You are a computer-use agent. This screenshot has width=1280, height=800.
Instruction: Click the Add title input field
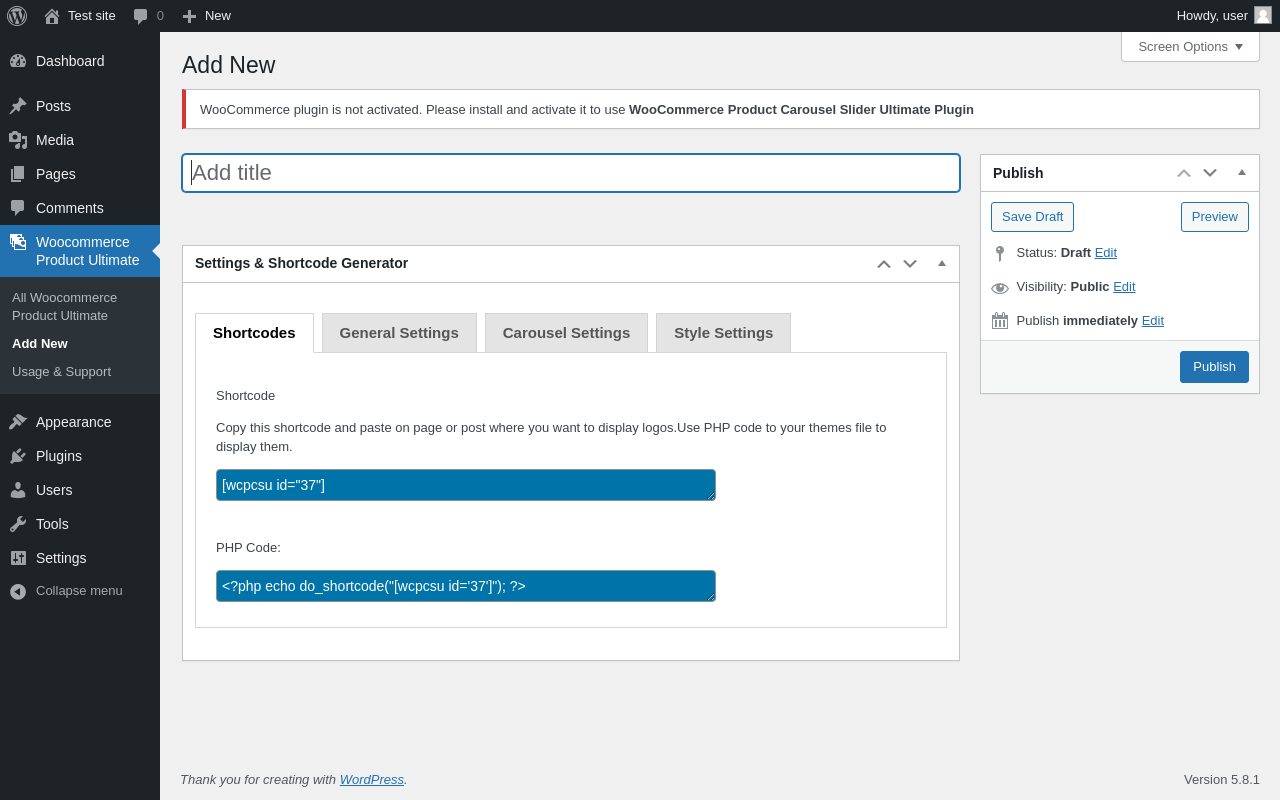point(571,173)
